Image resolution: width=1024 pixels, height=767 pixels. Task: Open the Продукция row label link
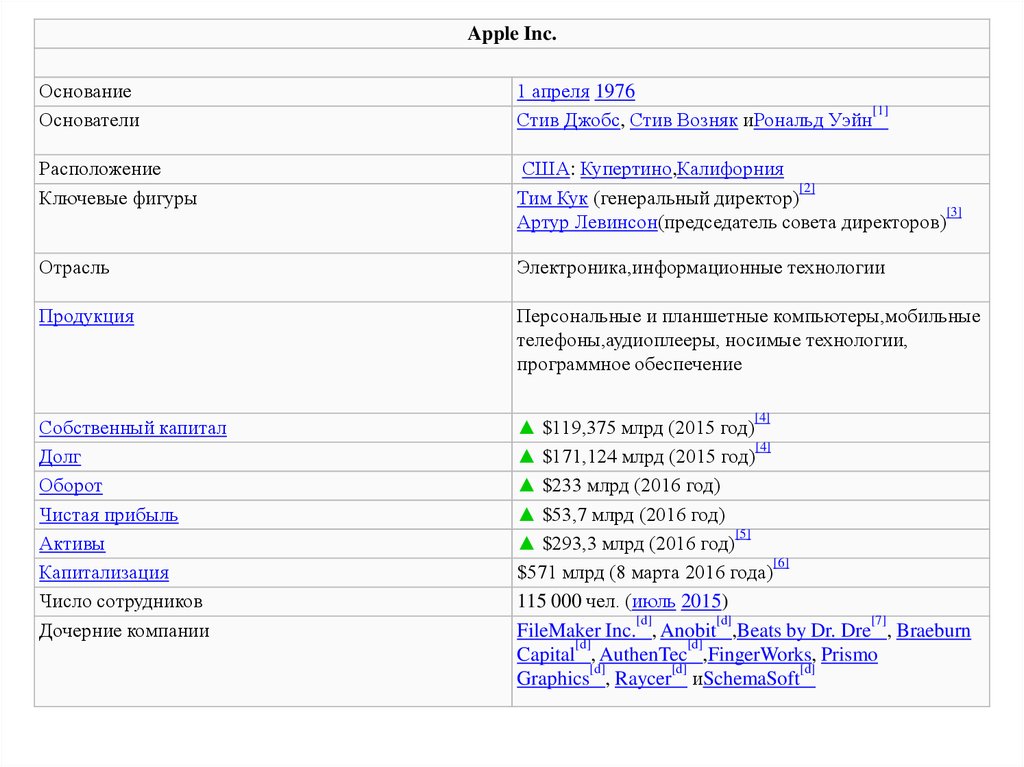coord(86,317)
